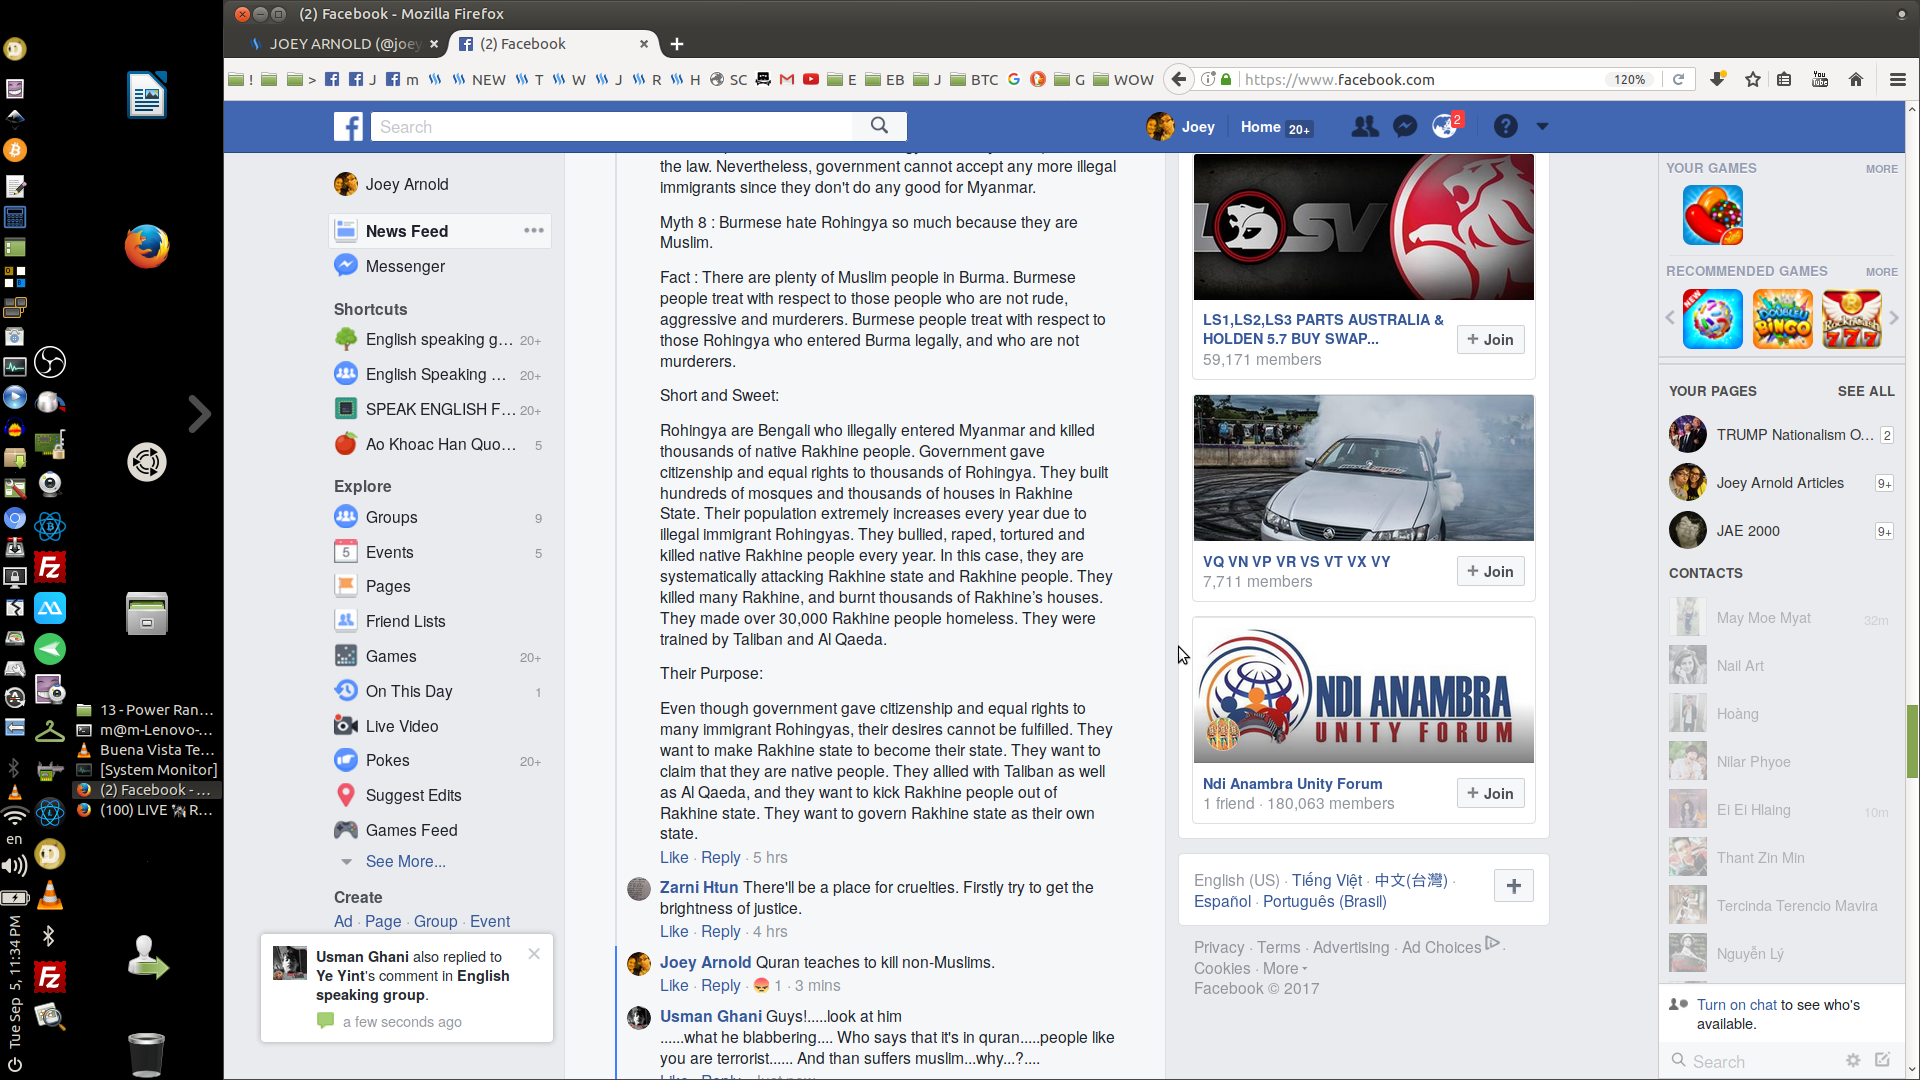The height and width of the screenshot is (1080, 1920).
Task: Open new Firefox tab
Action: [x=677, y=44]
